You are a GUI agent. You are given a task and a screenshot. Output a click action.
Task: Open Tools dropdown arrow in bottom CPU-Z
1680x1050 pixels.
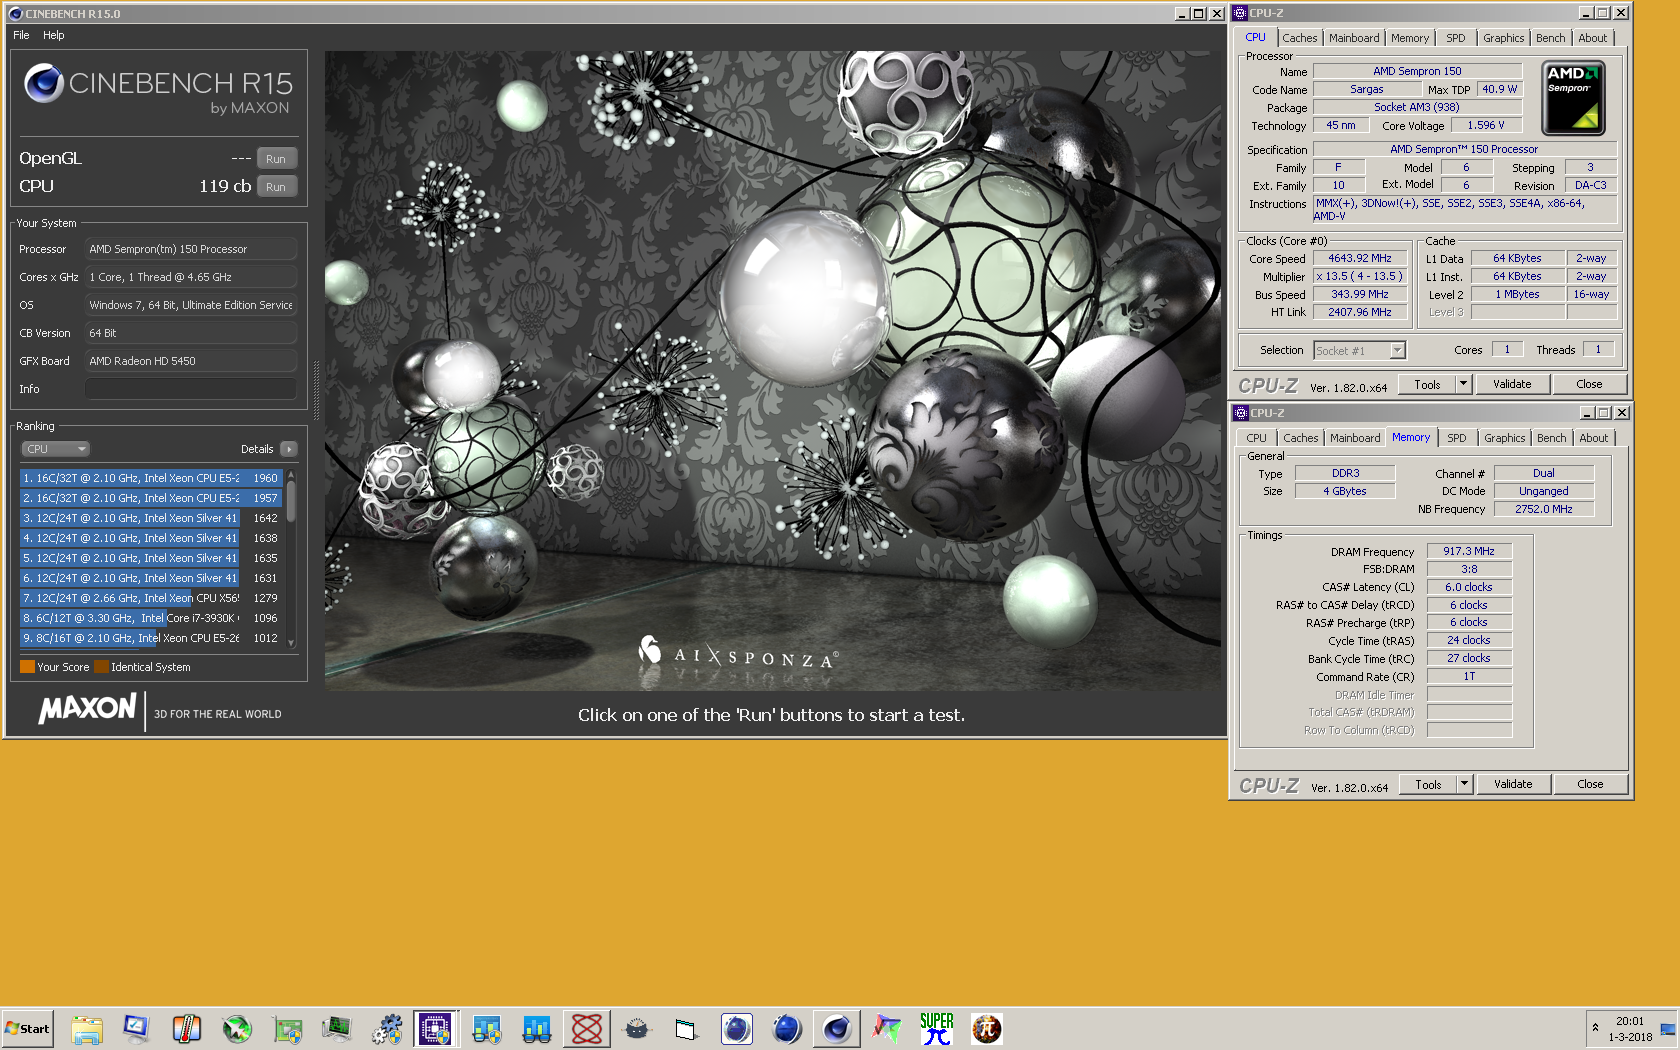point(1465,784)
